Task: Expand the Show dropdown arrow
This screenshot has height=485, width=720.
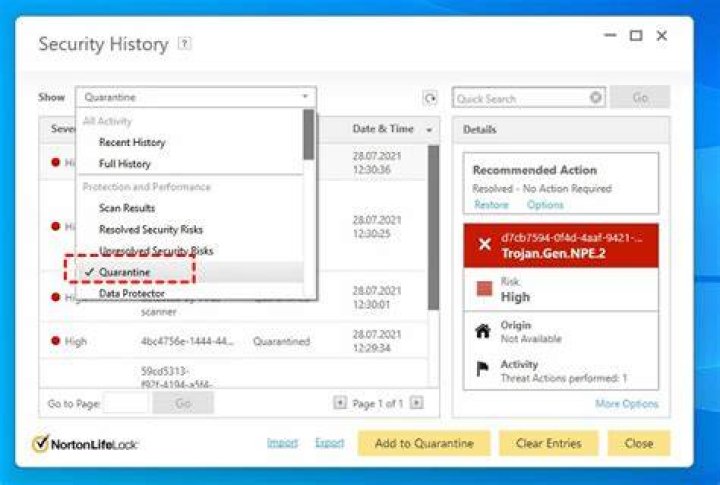Action: [305, 96]
